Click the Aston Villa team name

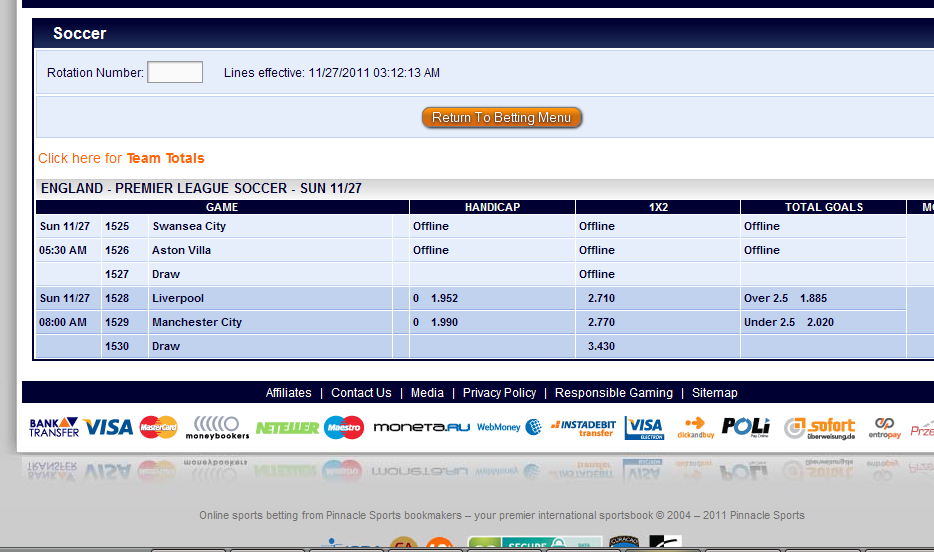pyautogui.click(x=181, y=250)
